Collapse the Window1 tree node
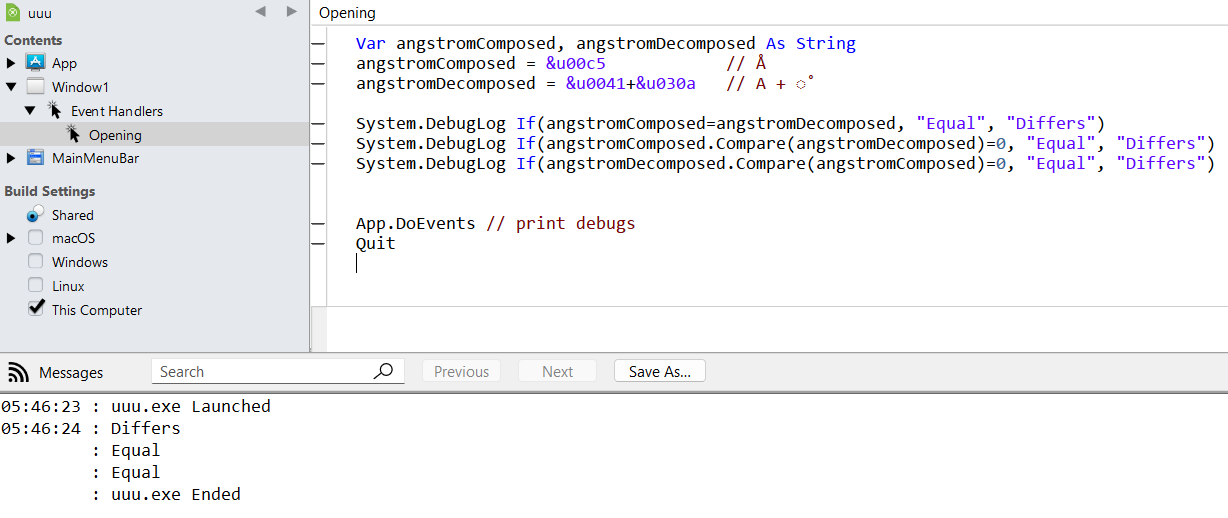 coord(11,87)
